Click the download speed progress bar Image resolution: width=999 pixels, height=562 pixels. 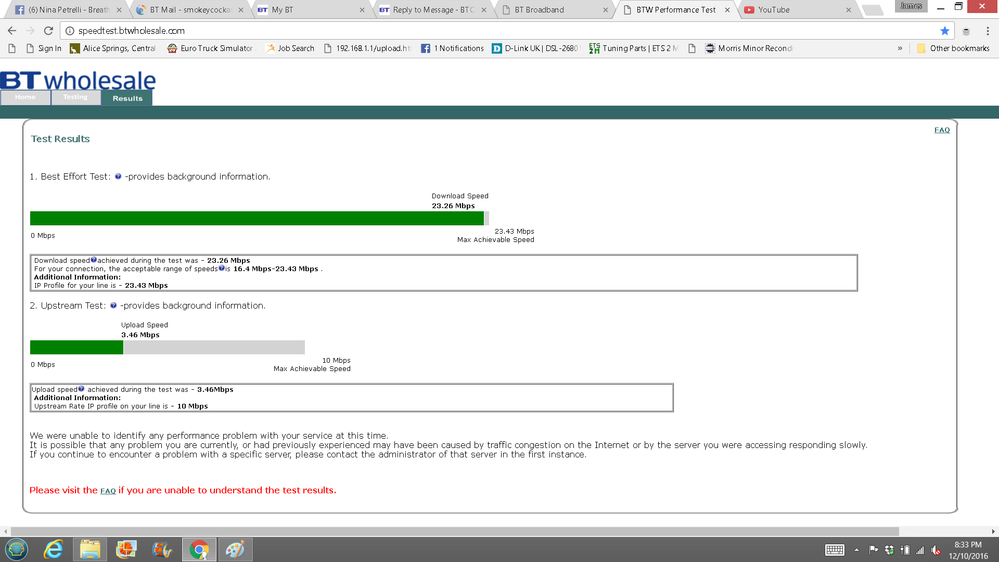coord(259,219)
